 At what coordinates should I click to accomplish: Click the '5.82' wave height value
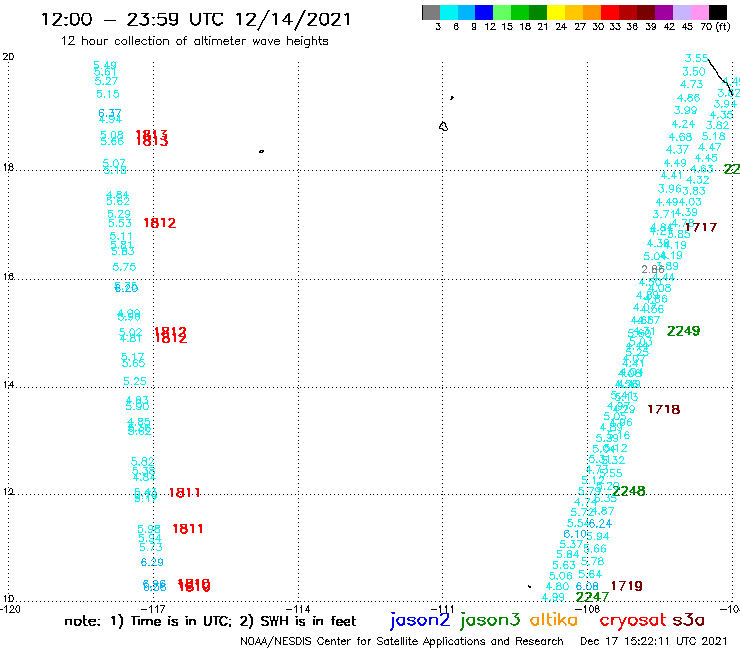click(143, 462)
